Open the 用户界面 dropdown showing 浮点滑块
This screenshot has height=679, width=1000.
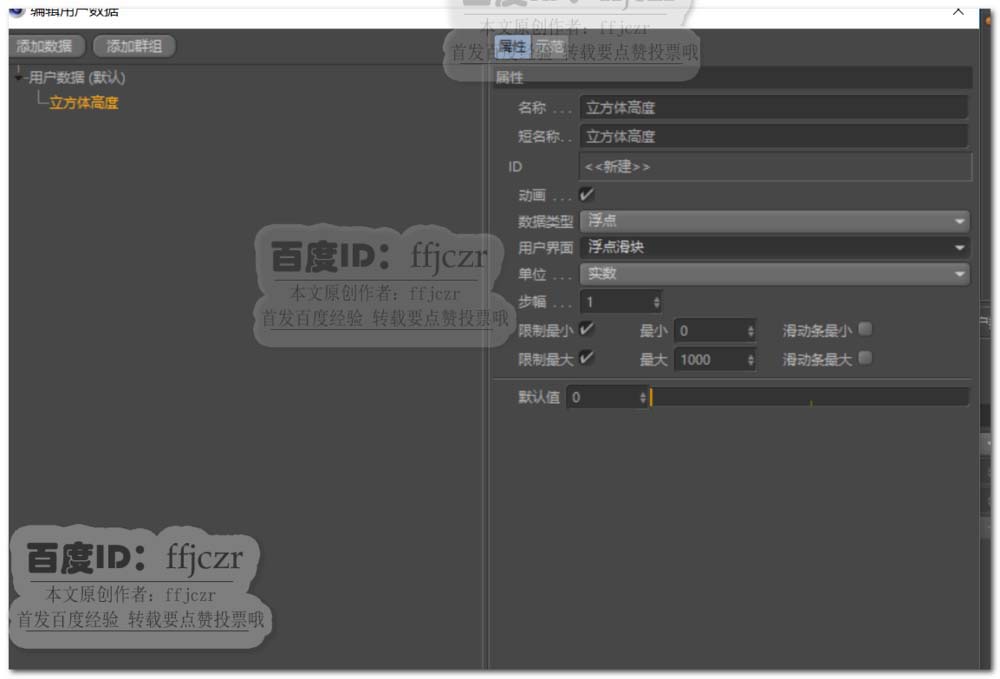click(x=774, y=247)
